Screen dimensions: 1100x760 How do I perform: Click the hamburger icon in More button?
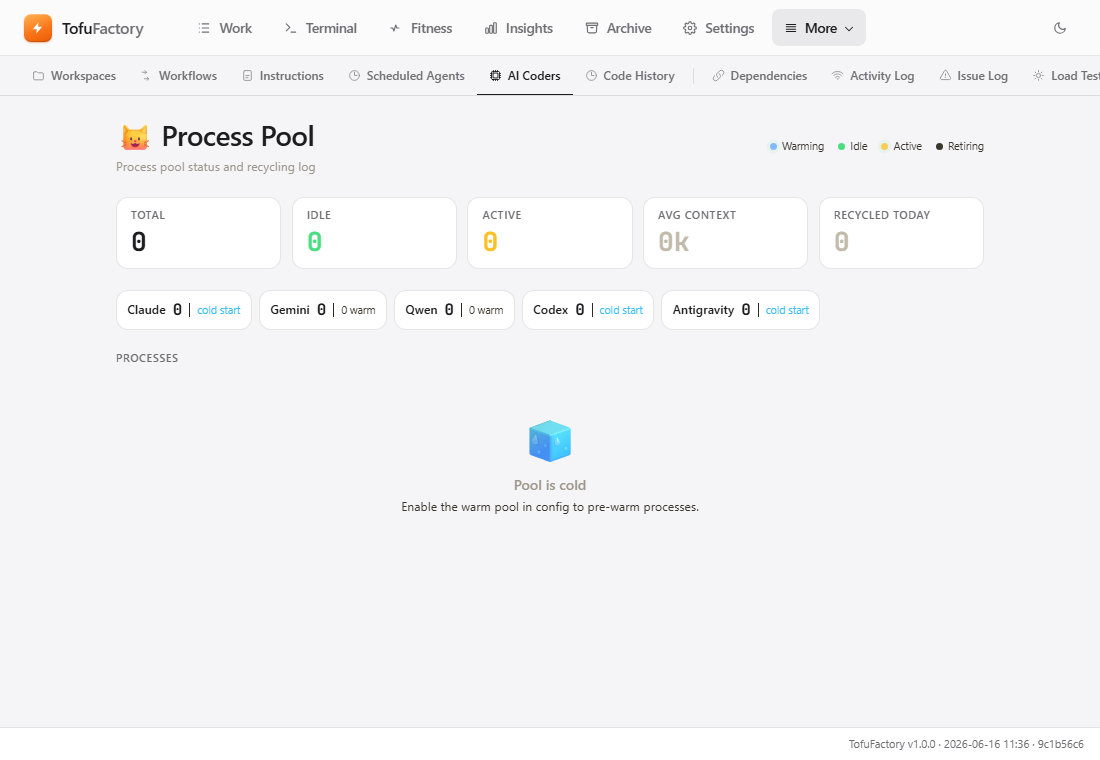pyautogui.click(x=791, y=28)
